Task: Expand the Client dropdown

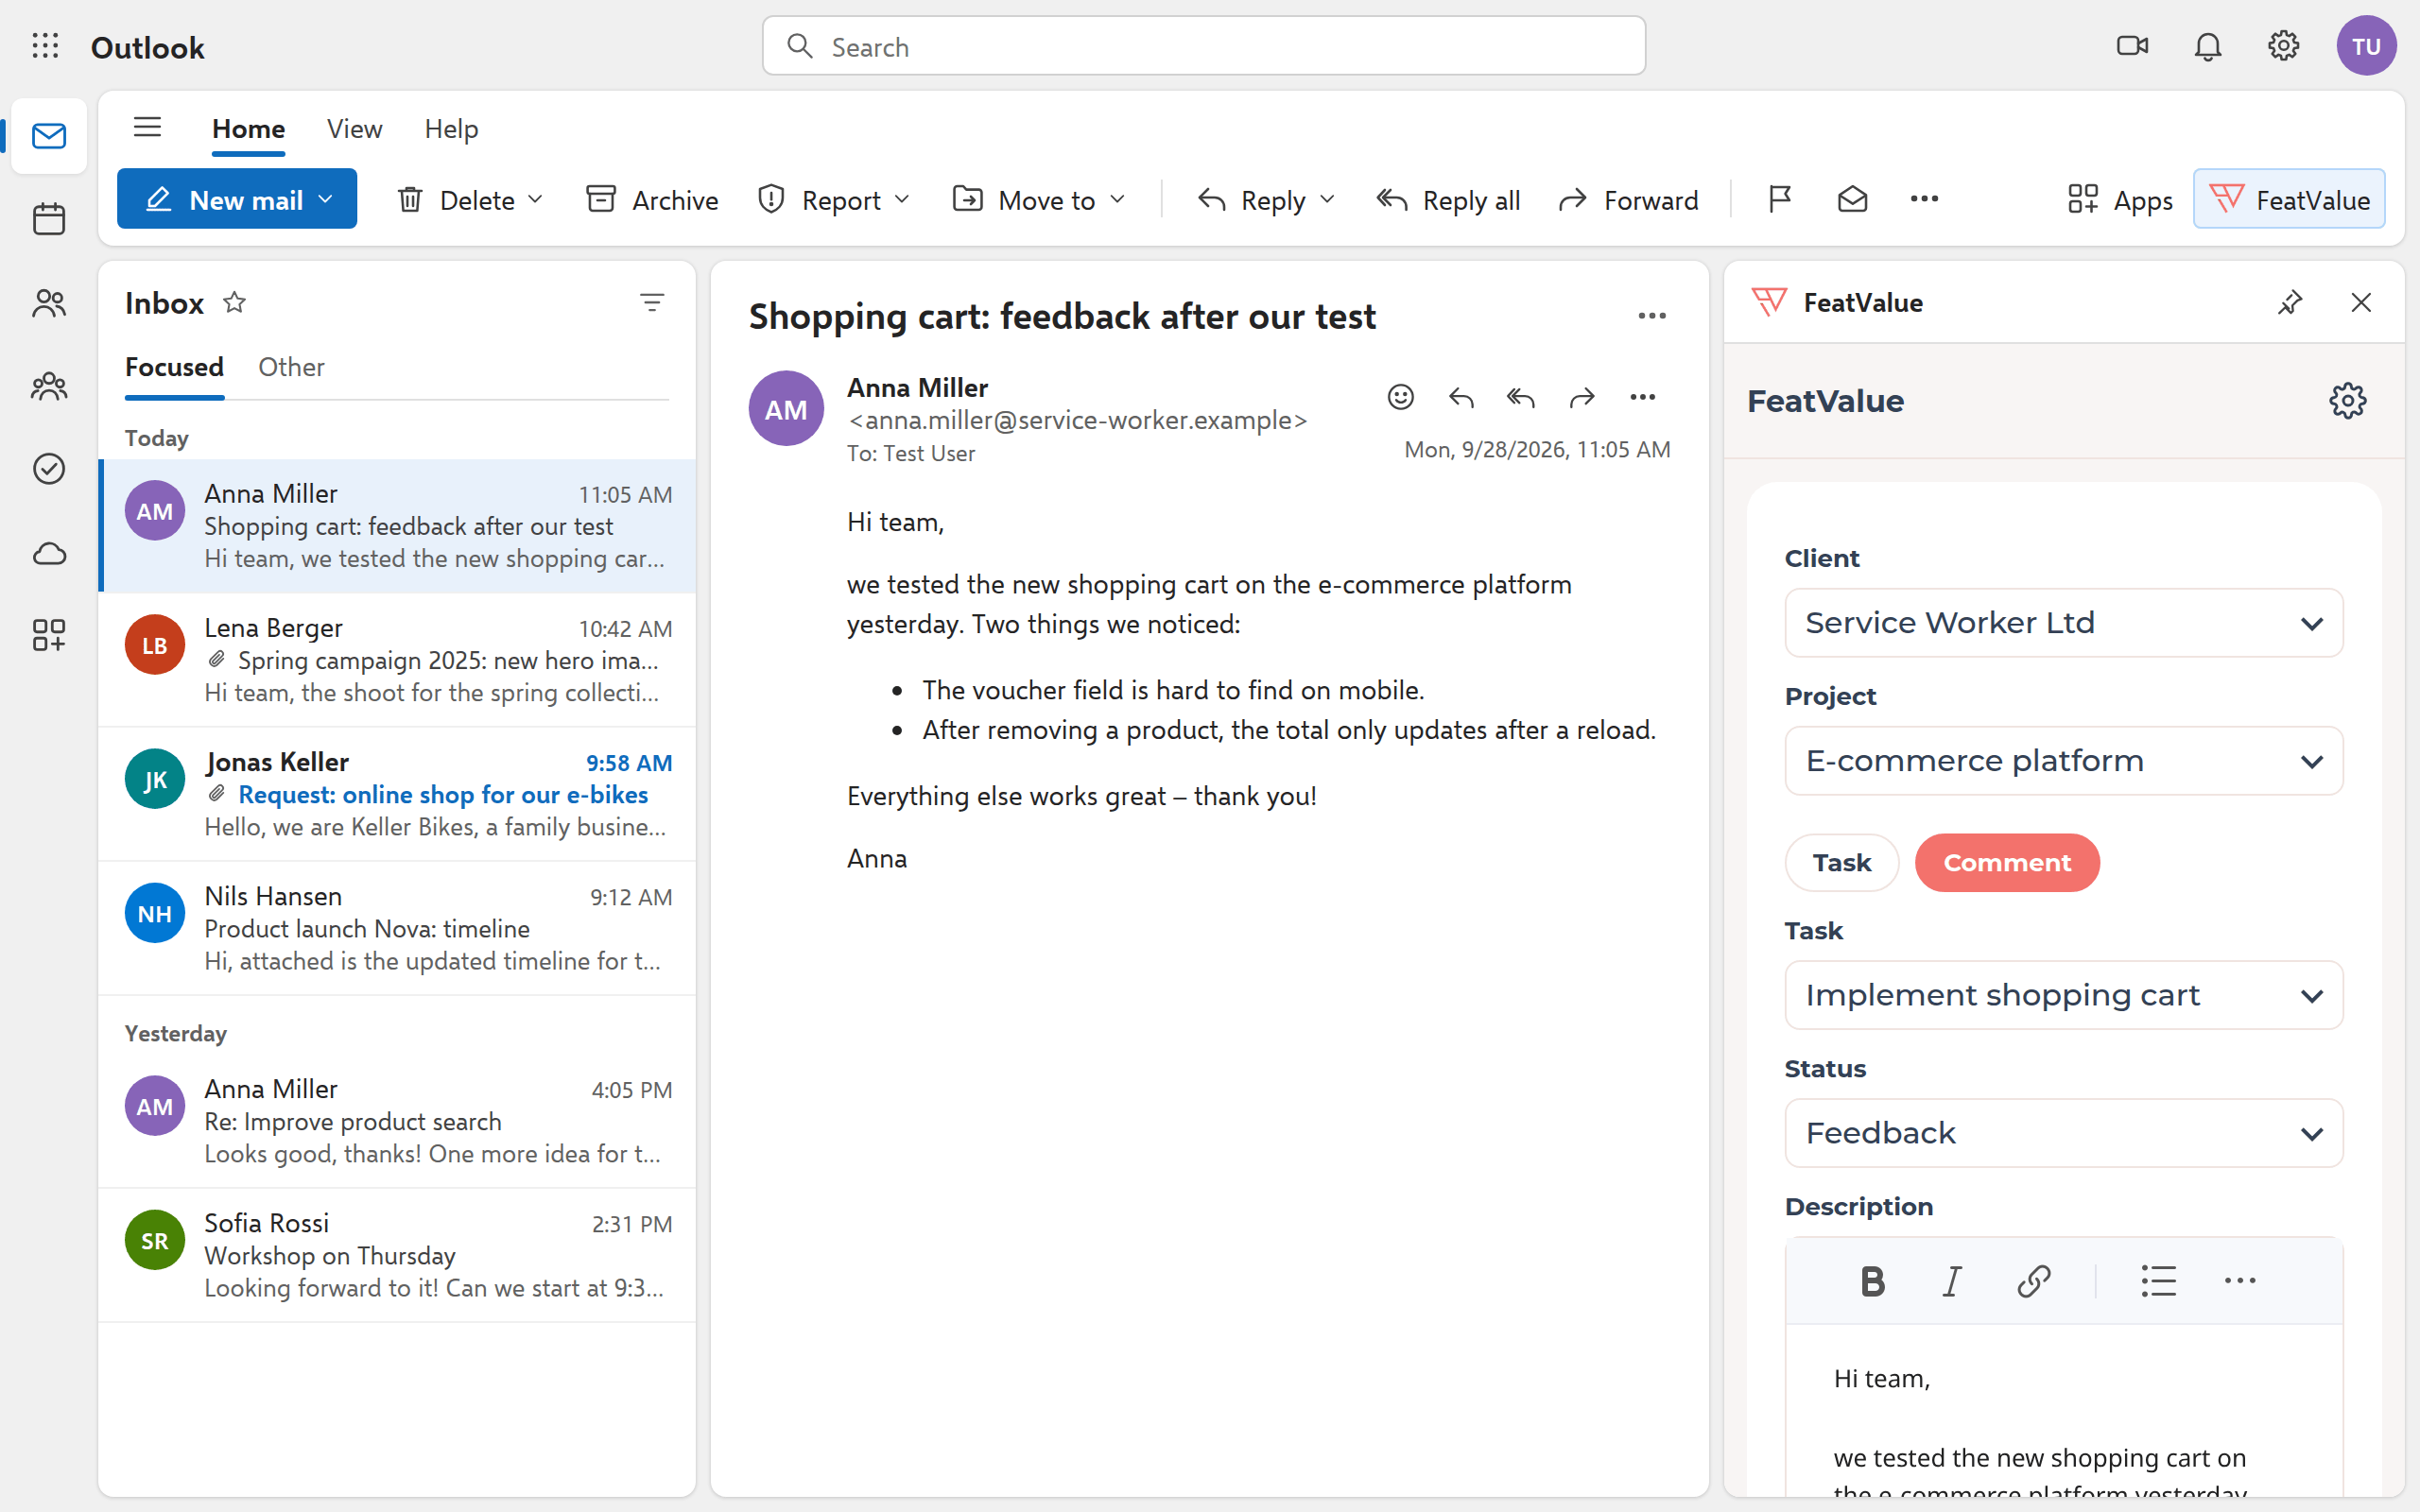Action: 2064,623
